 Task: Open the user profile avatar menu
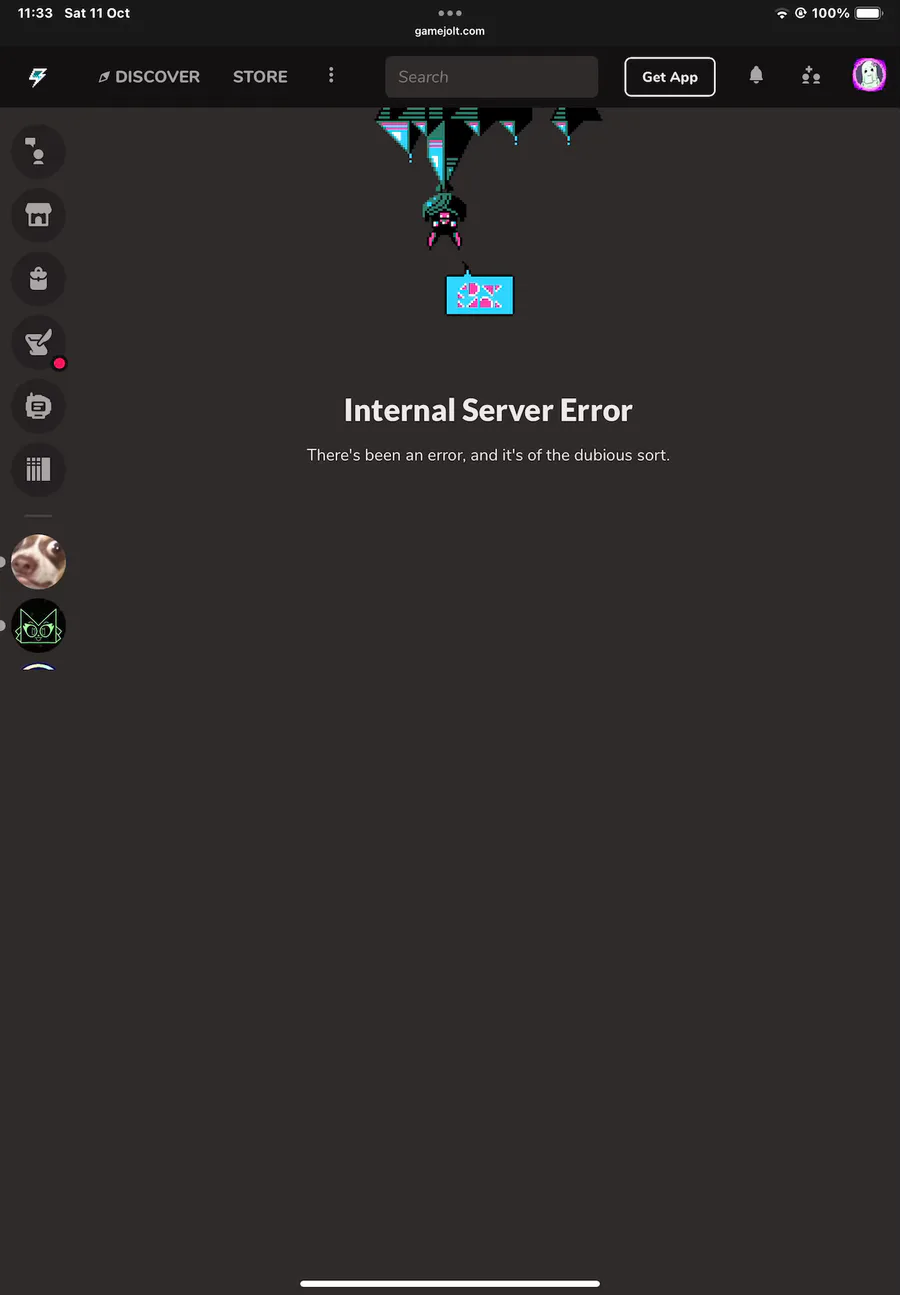click(869, 76)
